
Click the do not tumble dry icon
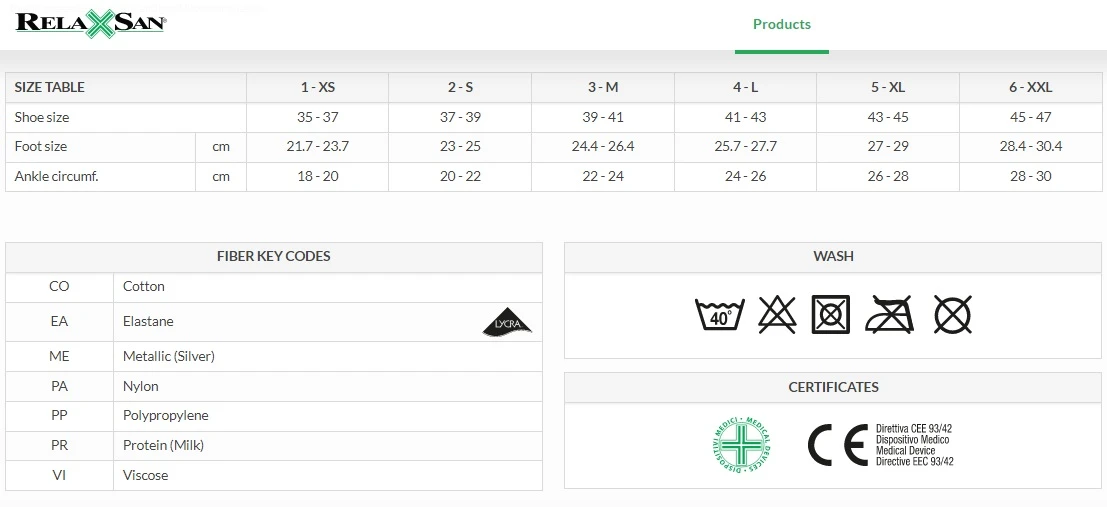(831, 315)
